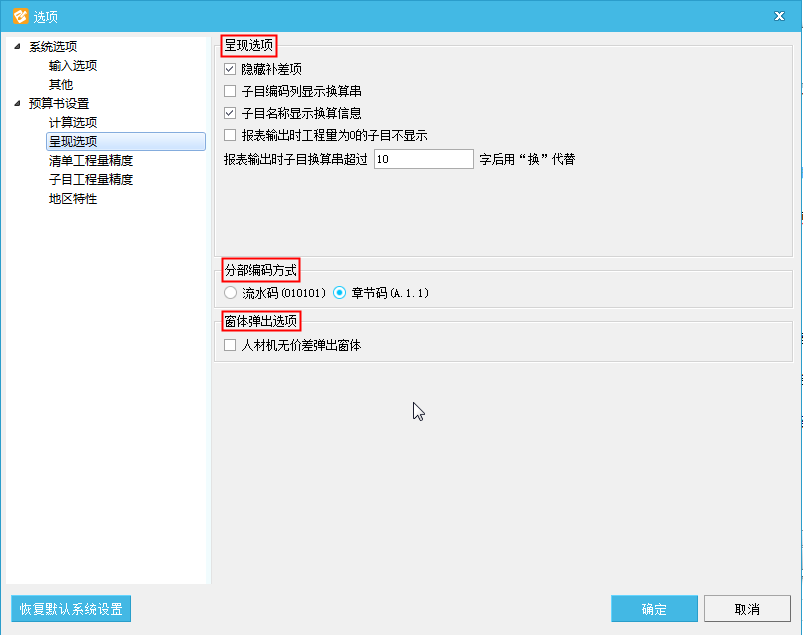Open 子目工程量精度 settings
This screenshot has width=803, height=635.
coord(91,179)
